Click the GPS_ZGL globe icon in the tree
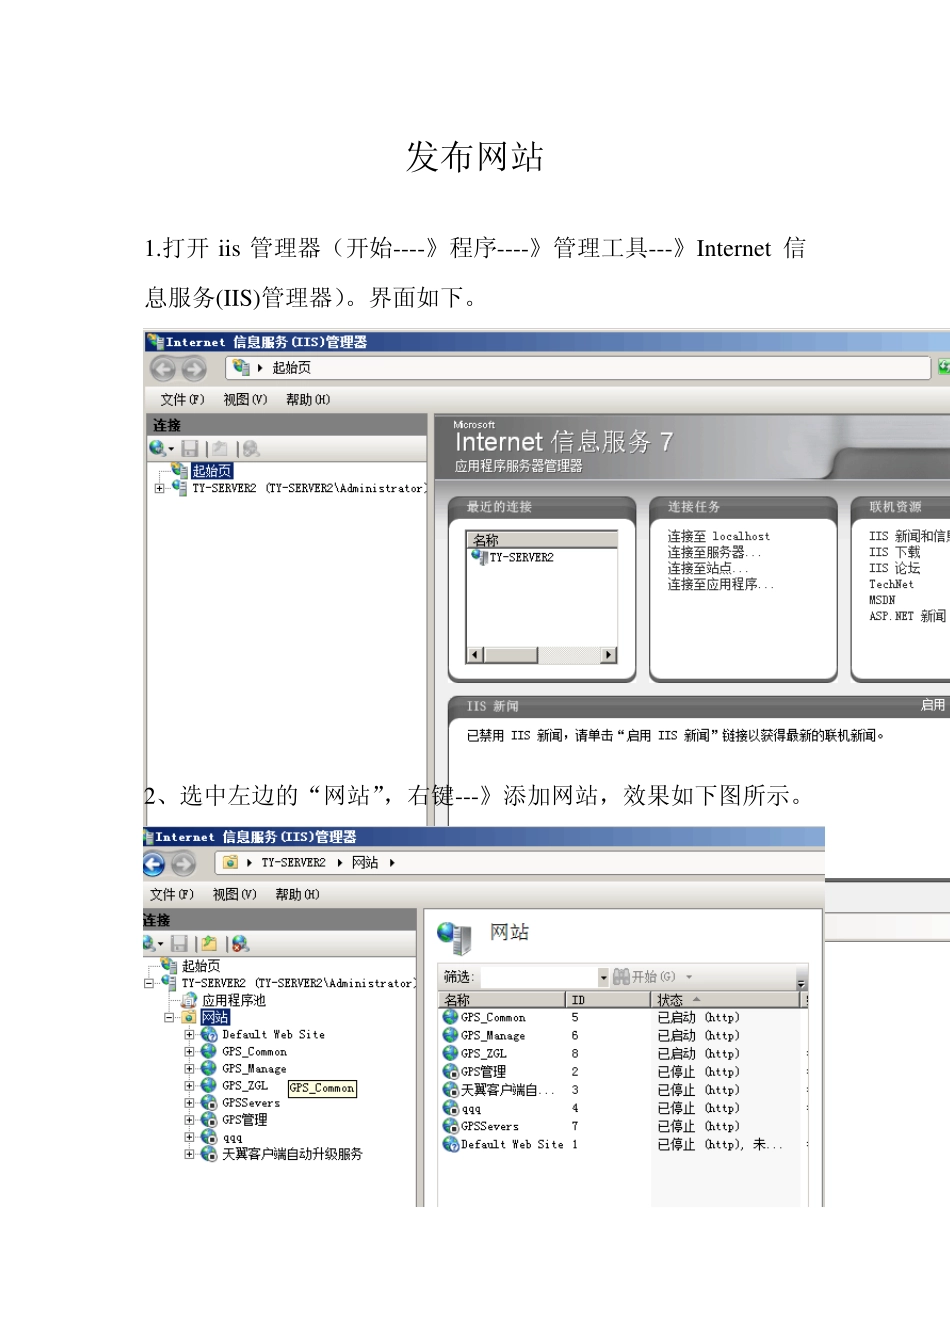Image resolution: width=950 pixels, height=1344 pixels. (209, 1085)
